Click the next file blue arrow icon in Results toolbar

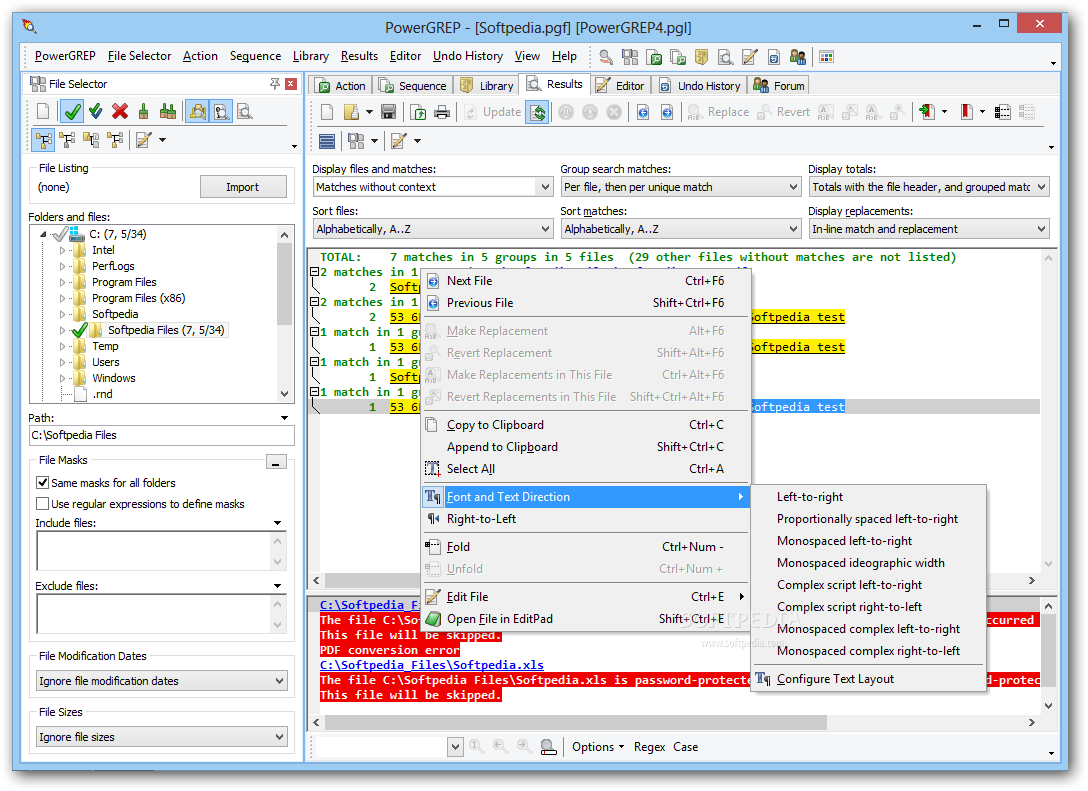pyautogui.click(x=667, y=112)
